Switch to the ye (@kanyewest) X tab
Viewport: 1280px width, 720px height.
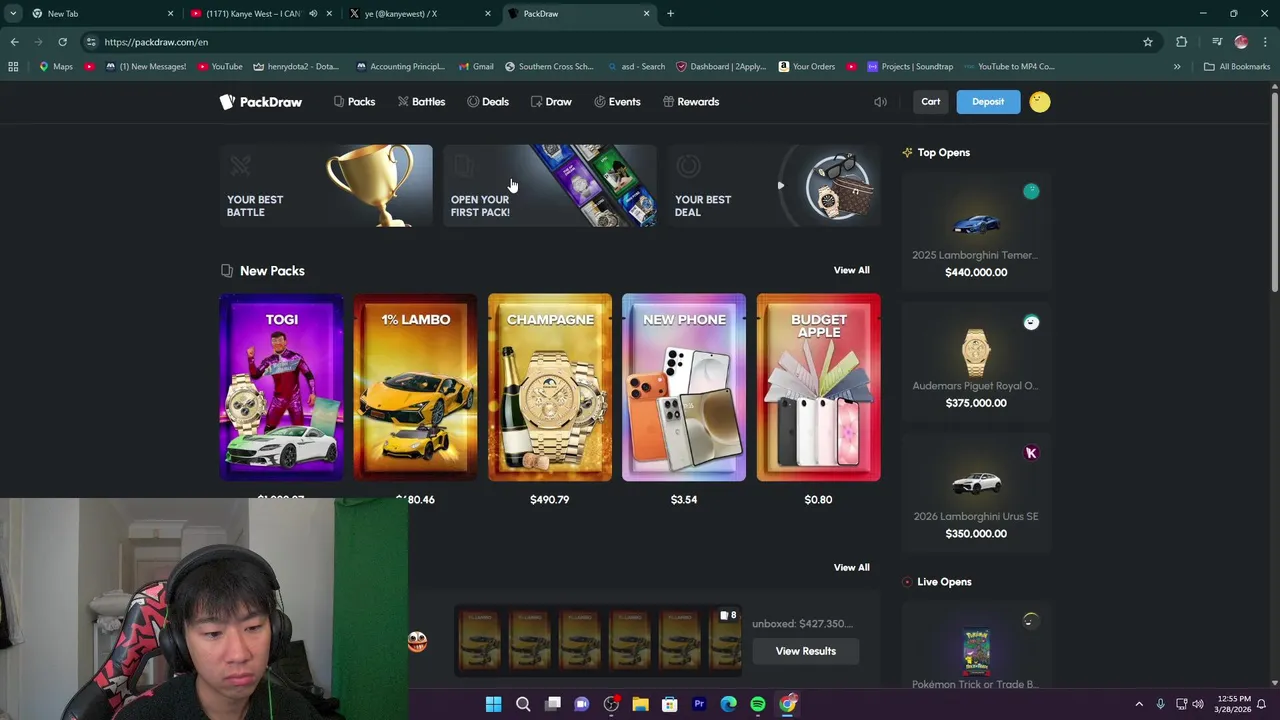click(x=418, y=14)
